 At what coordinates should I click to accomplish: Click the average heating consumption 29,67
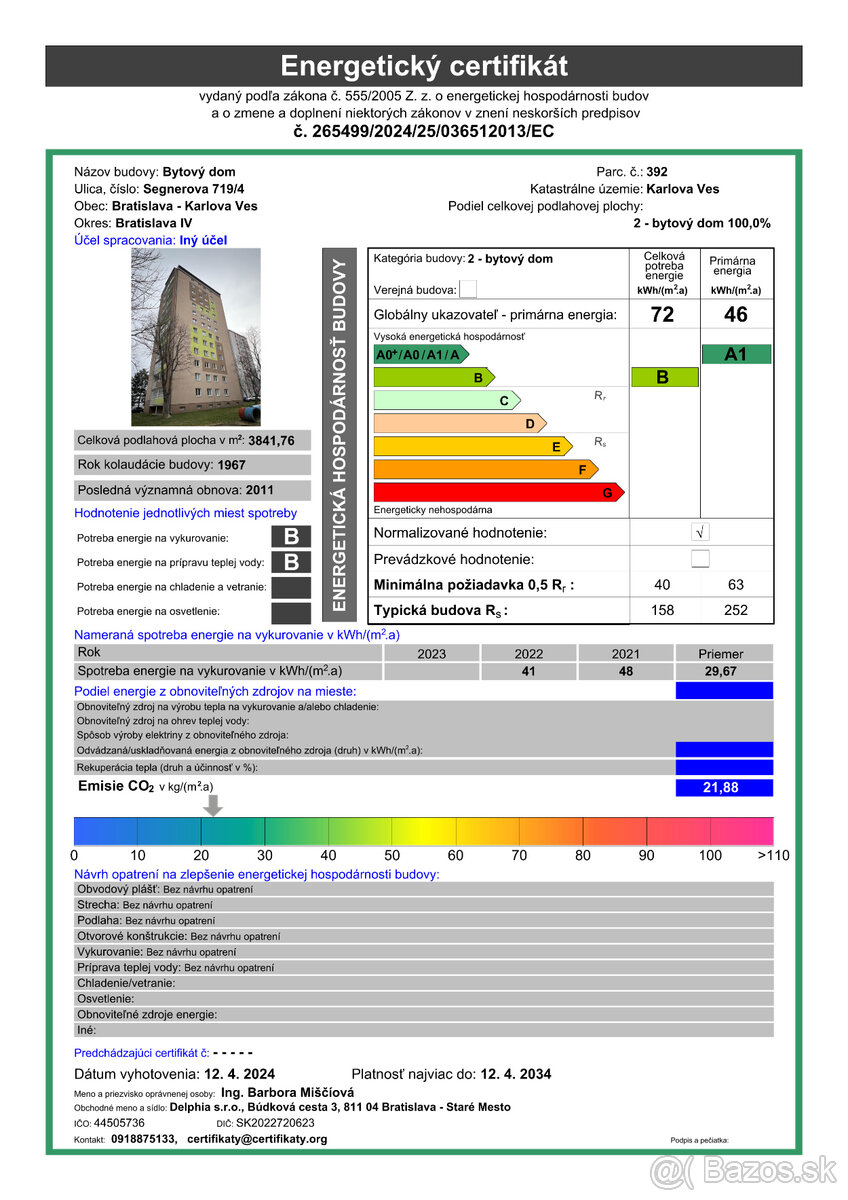pos(720,671)
